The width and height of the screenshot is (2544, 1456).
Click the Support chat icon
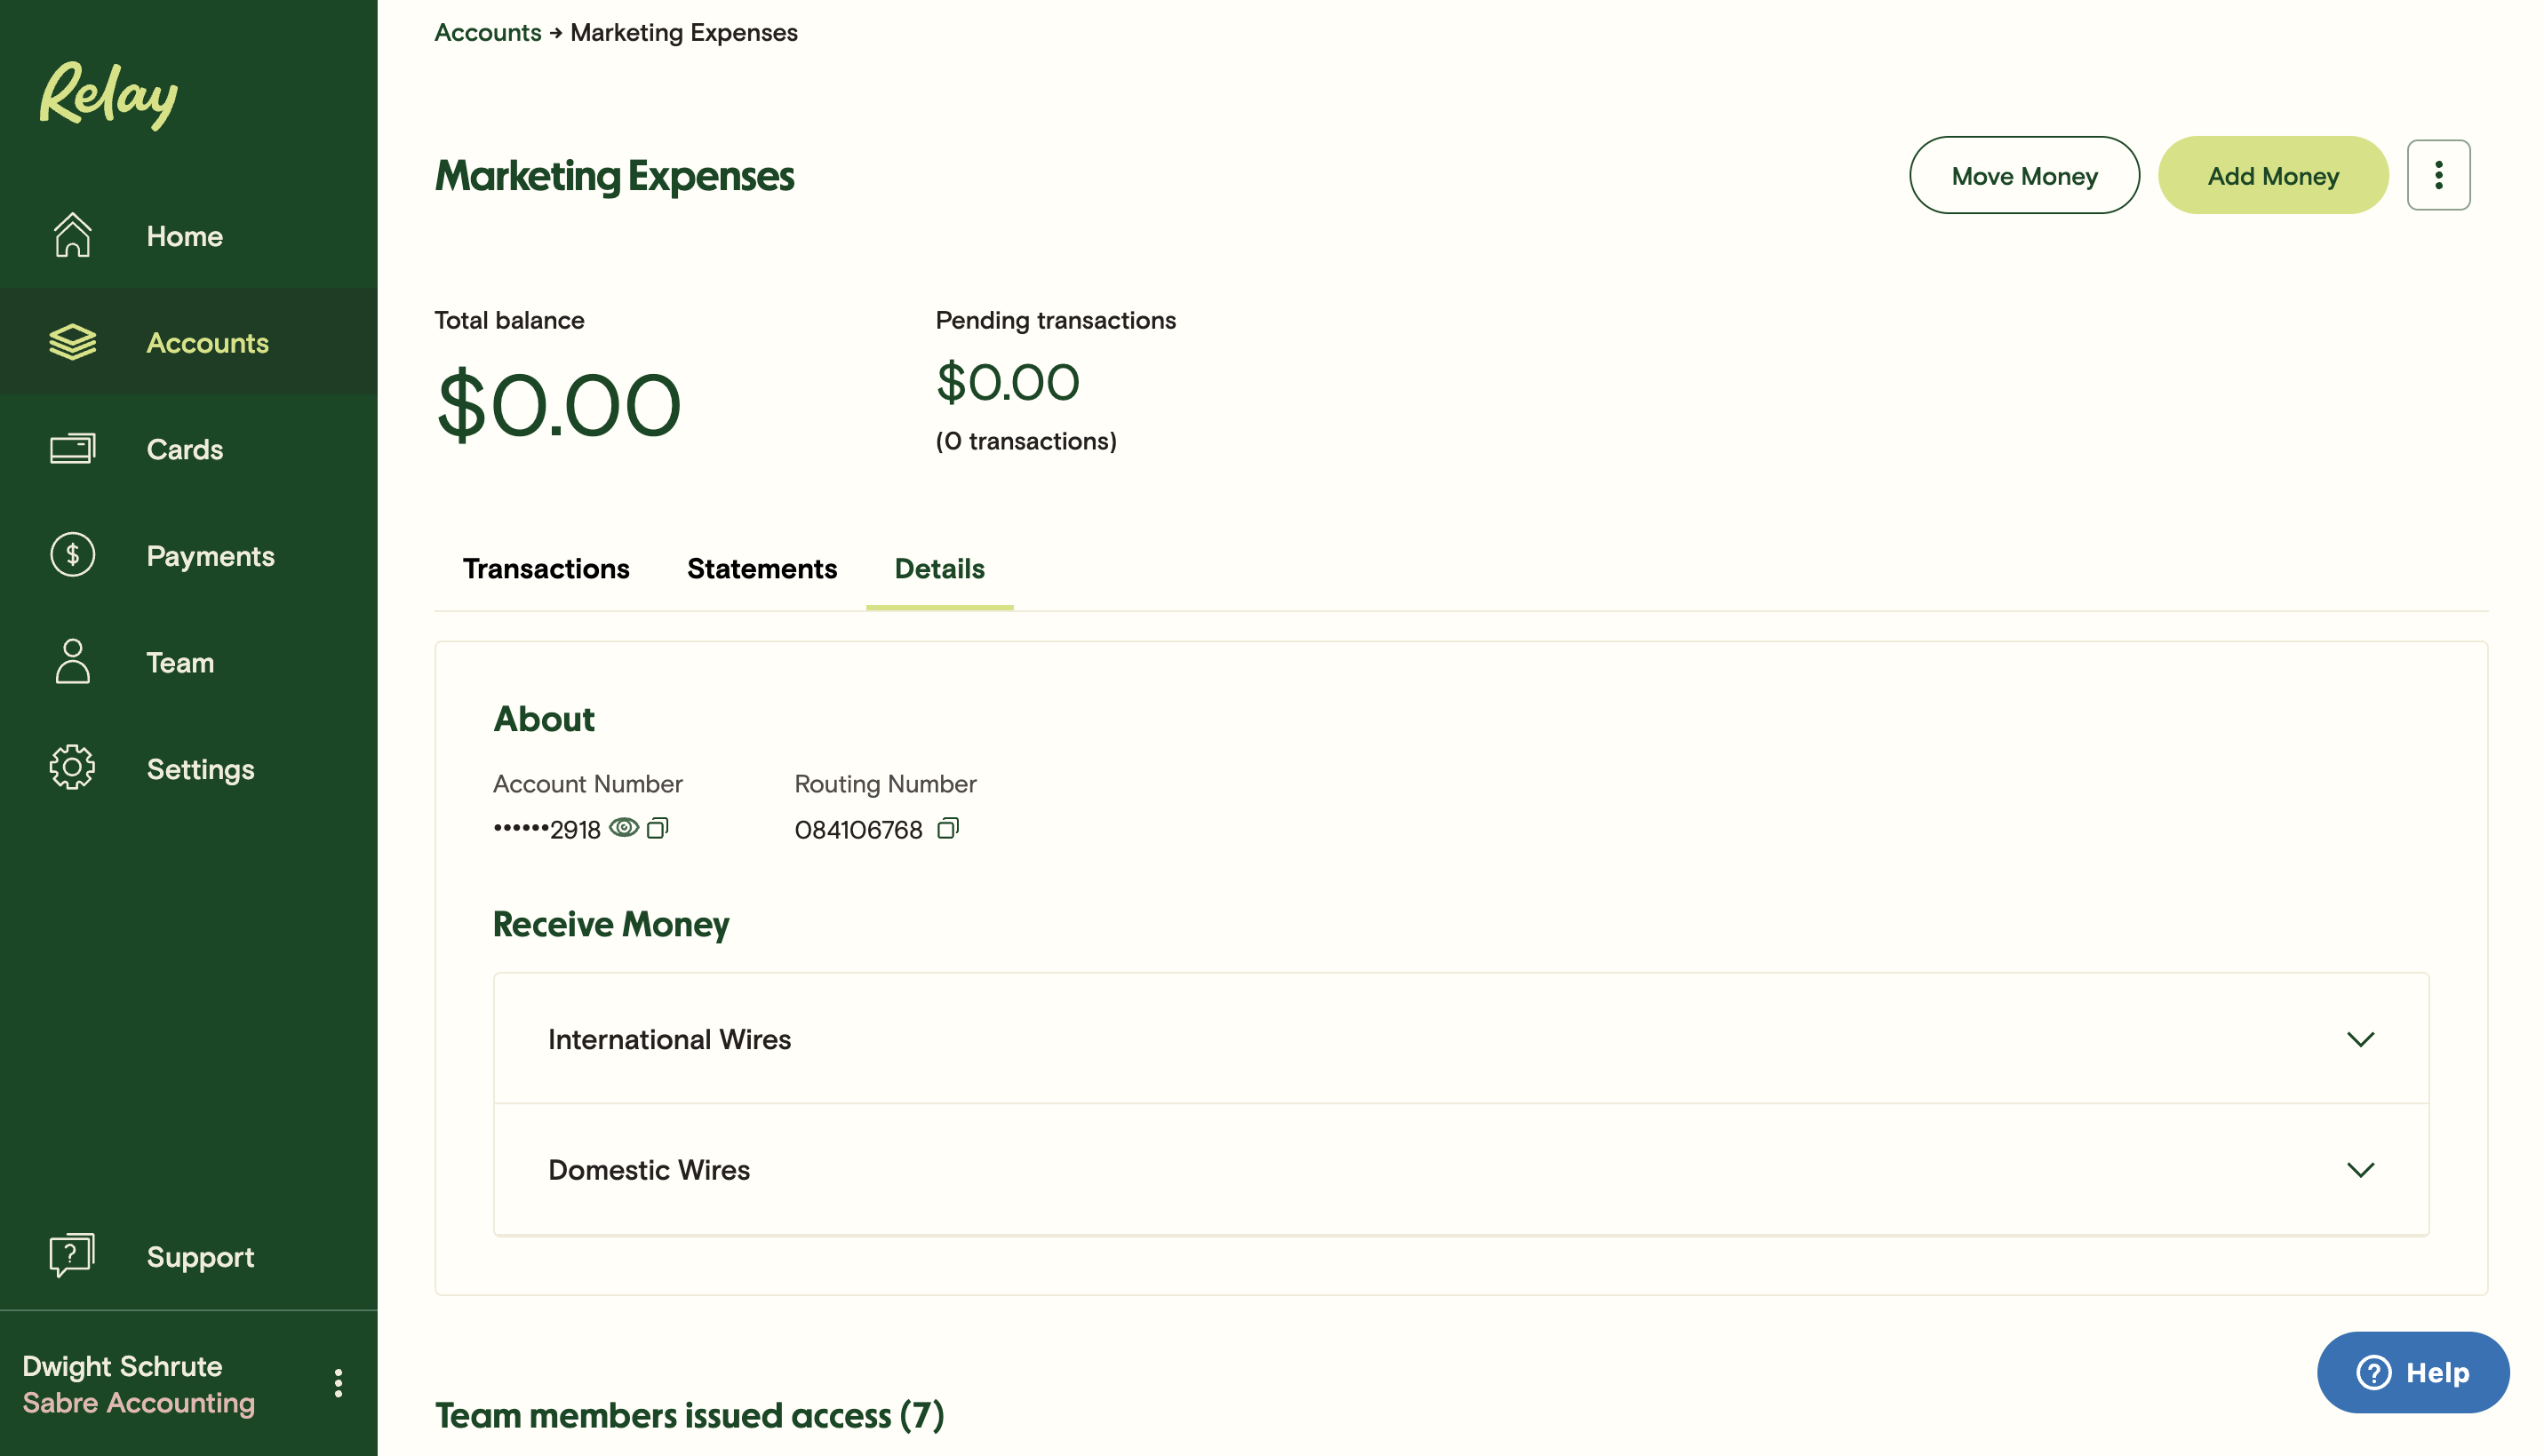[x=72, y=1255]
